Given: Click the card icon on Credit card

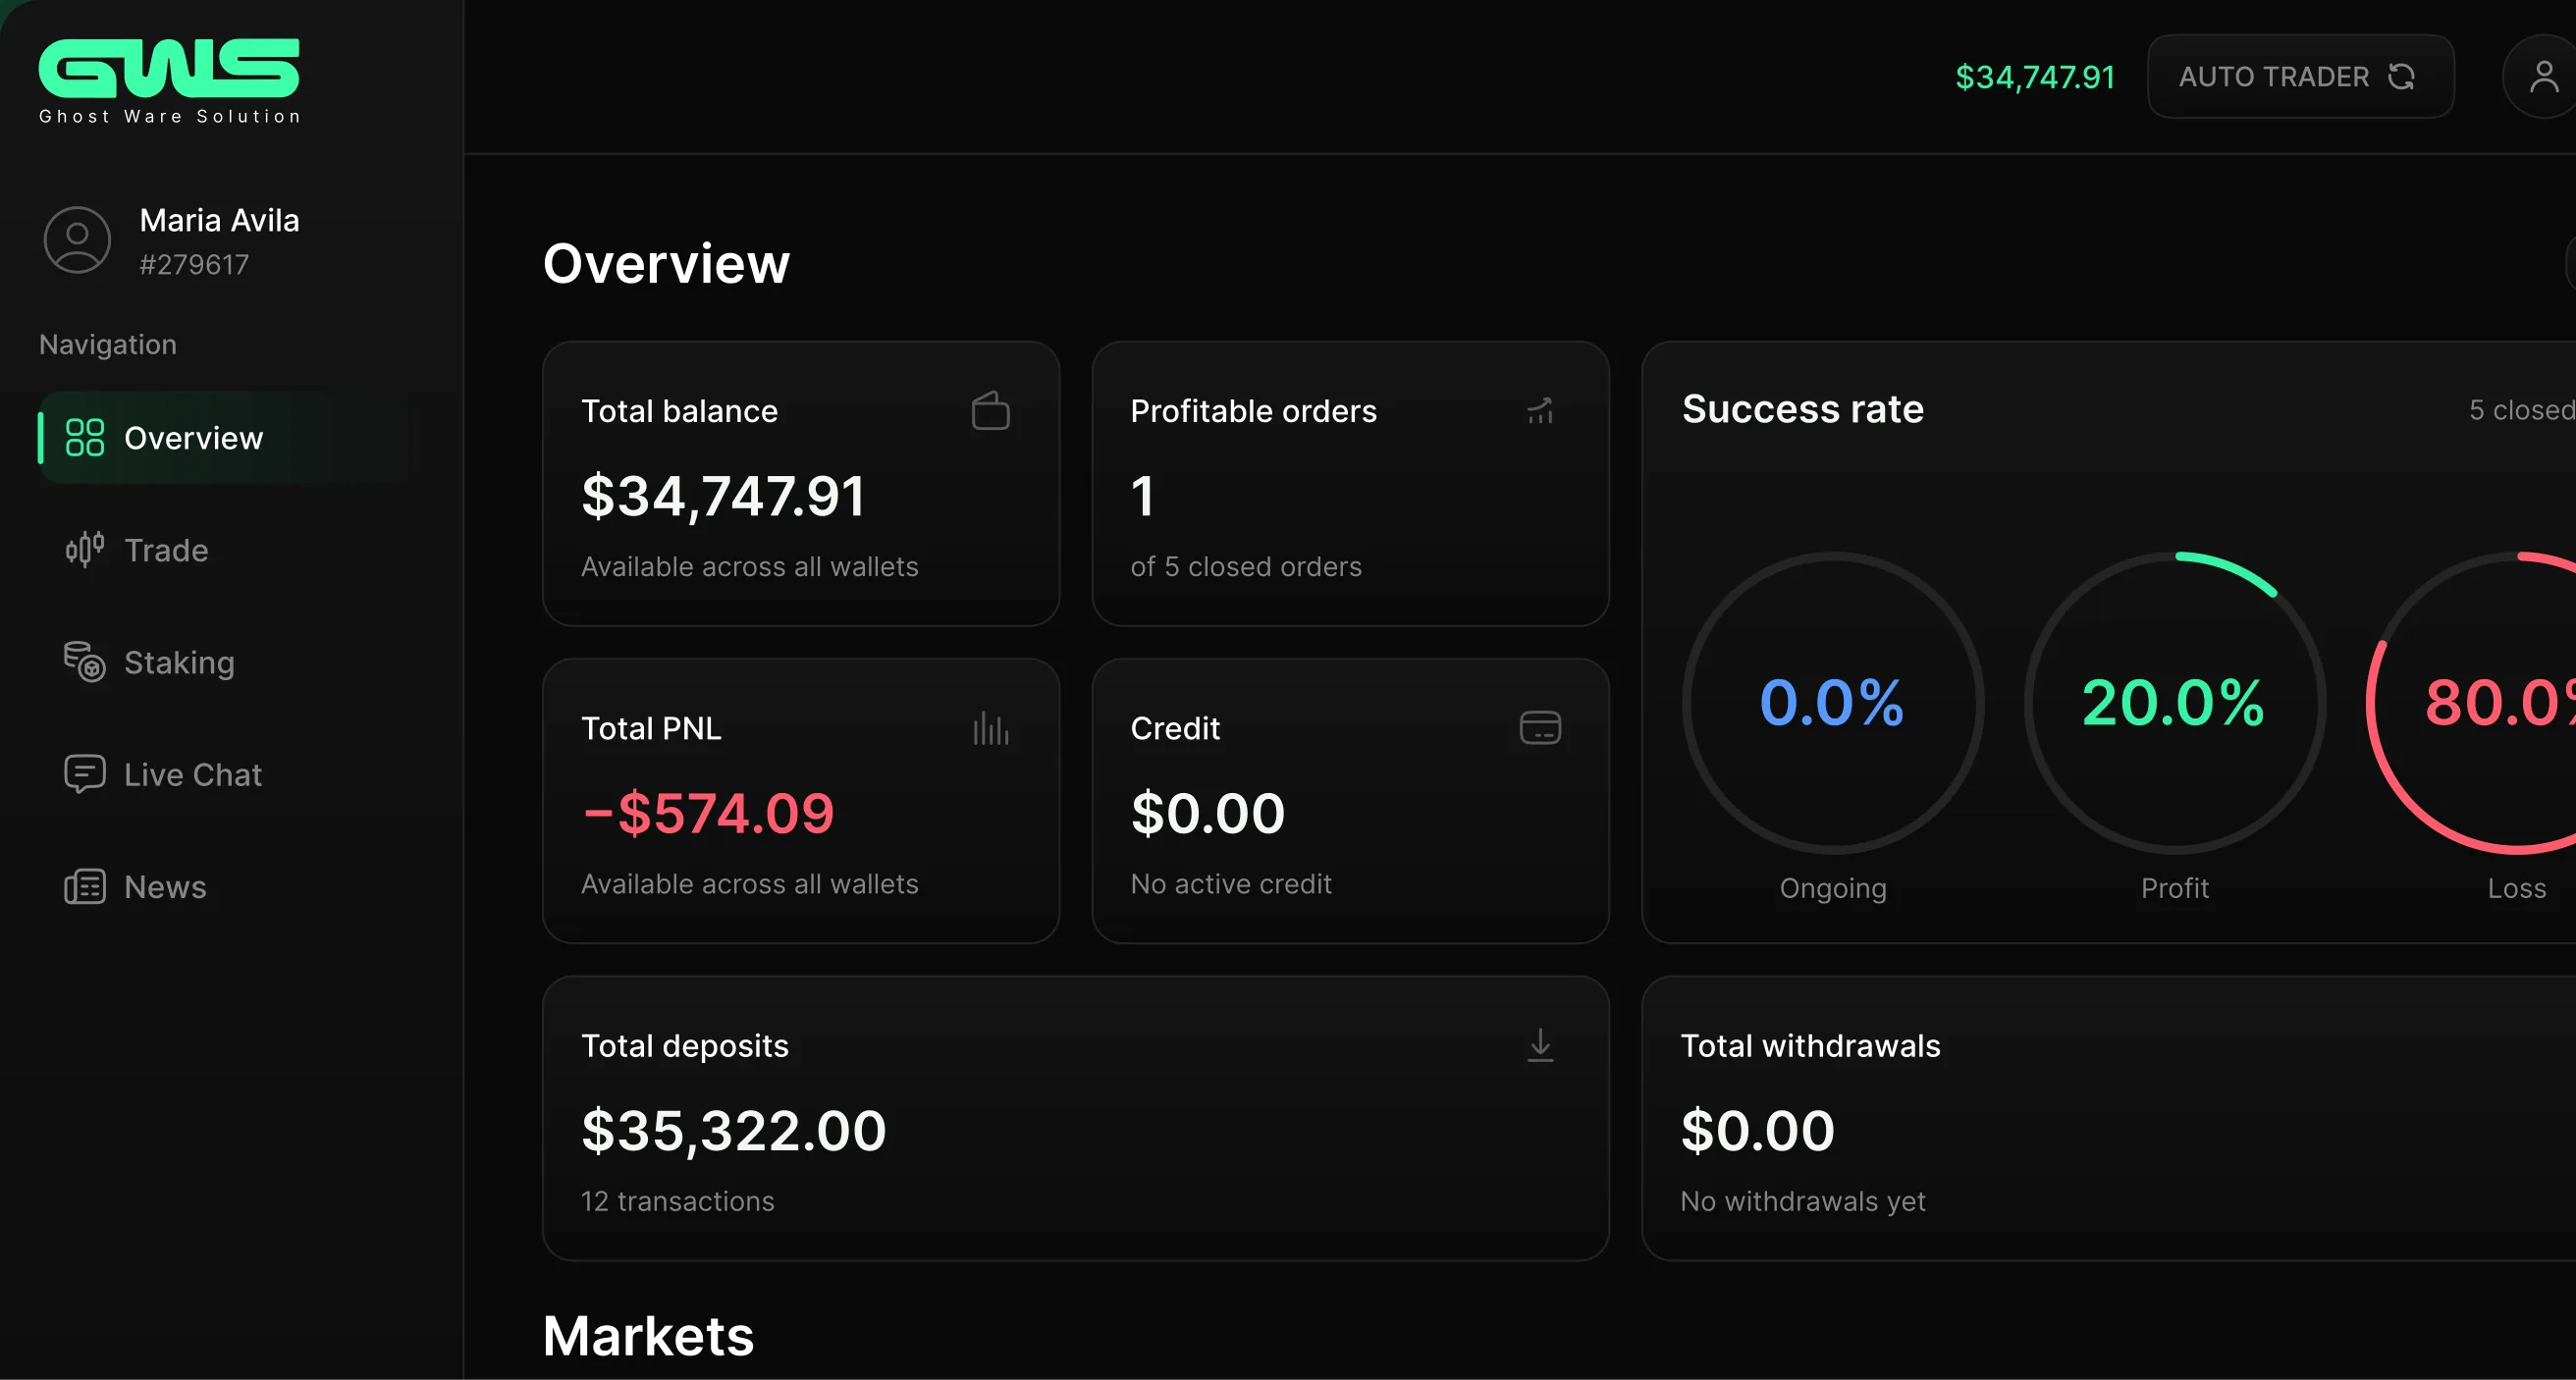Looking at the screenshot, I should [x=1540, y=728].
